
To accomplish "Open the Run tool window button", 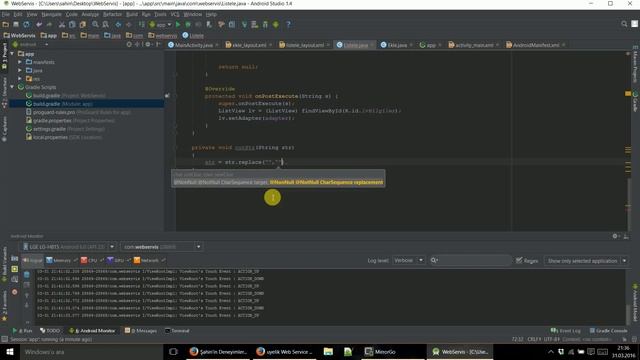I will [x=22, y=331].
